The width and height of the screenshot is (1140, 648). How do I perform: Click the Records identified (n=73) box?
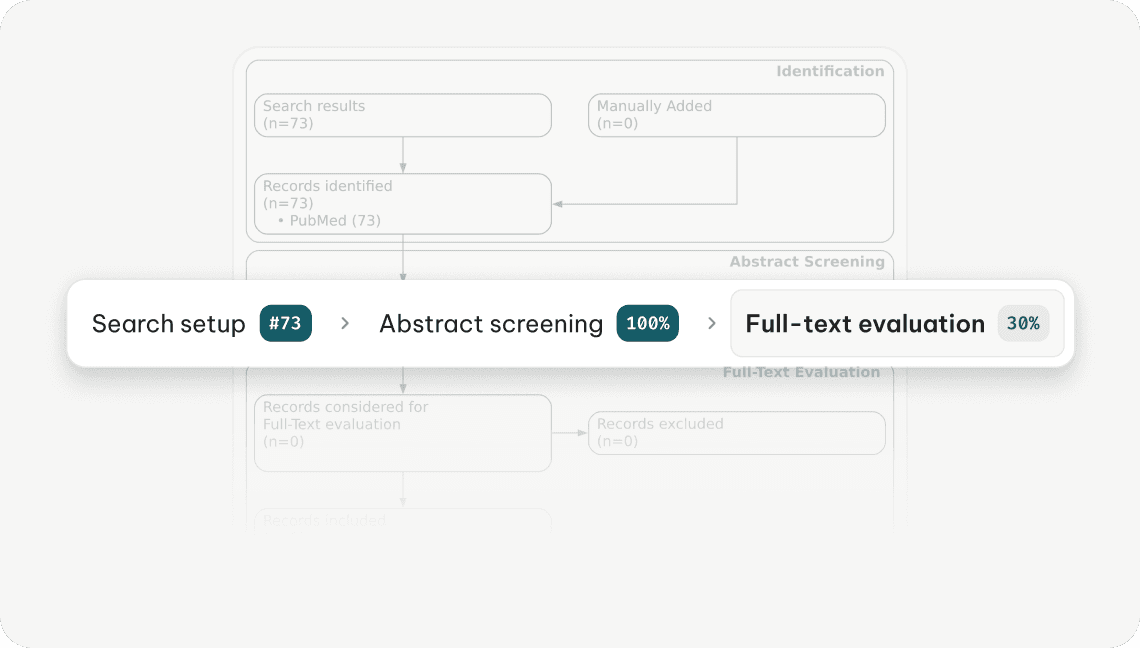(403, 204)
